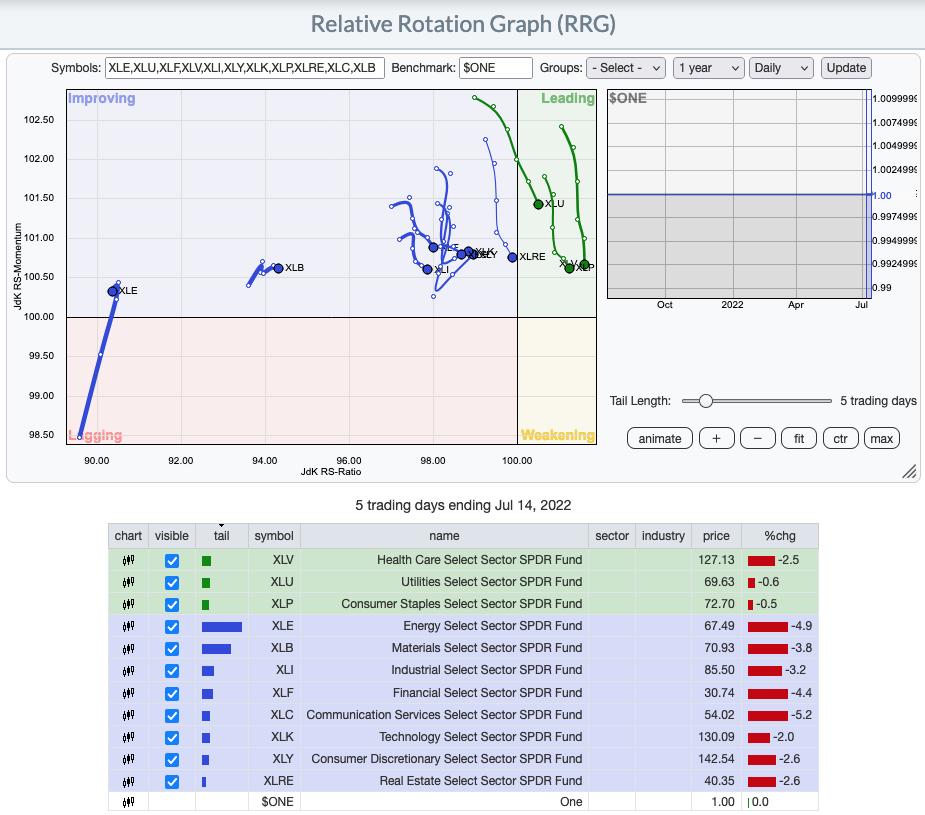Click the Update button
The width and height of the screenshot is (925, 815).
[x=846, y=68]
